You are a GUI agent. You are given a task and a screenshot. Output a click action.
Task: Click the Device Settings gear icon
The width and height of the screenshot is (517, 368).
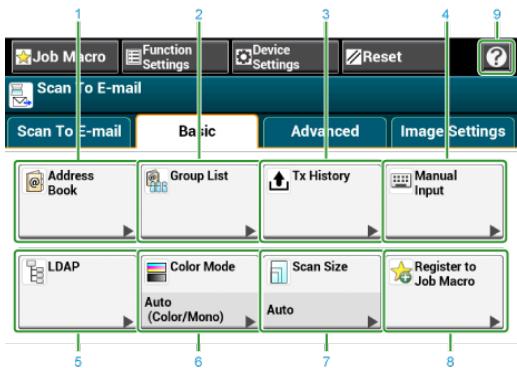(x=244, y=57)
